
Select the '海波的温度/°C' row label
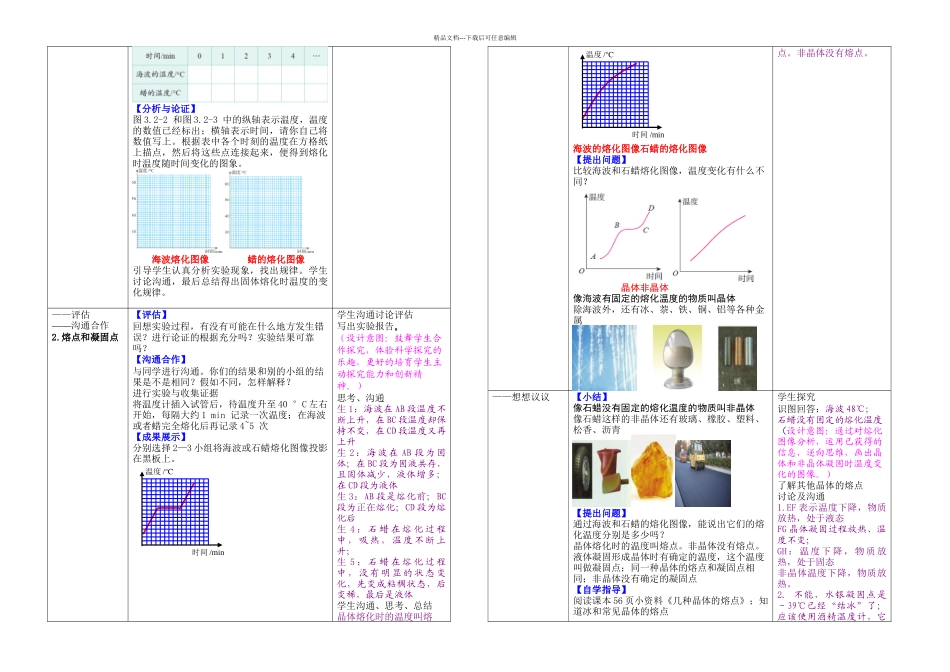point(161,75)
